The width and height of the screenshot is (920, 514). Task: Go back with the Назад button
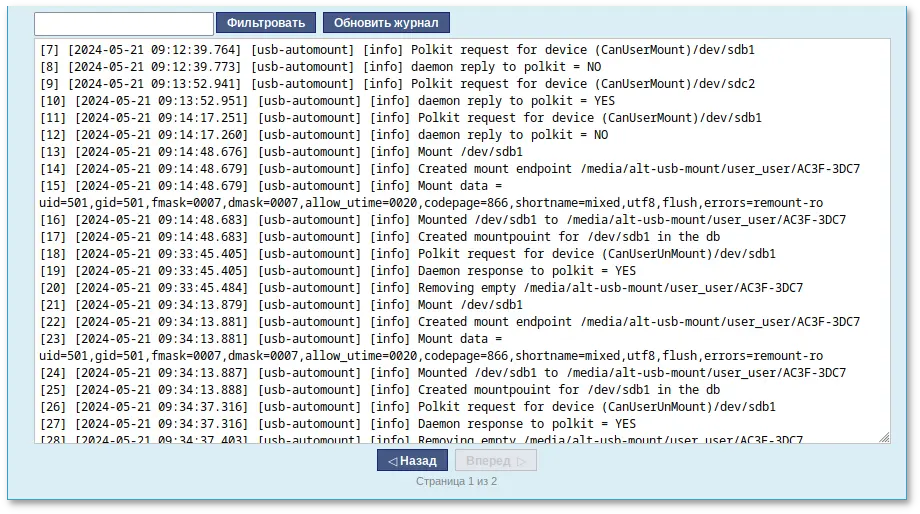pyautogui.click(x=412, y=461)
